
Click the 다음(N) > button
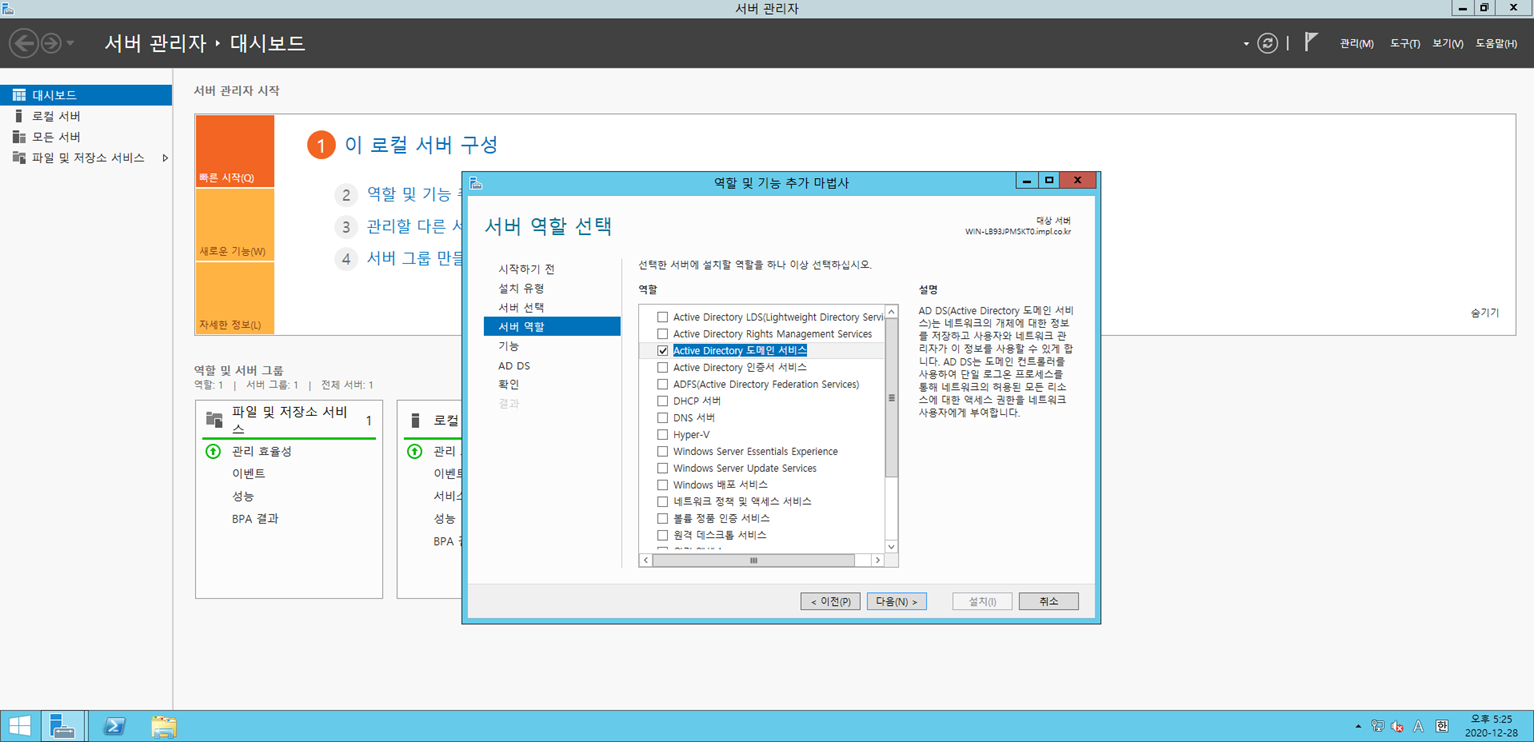click(x=897, y=602)
